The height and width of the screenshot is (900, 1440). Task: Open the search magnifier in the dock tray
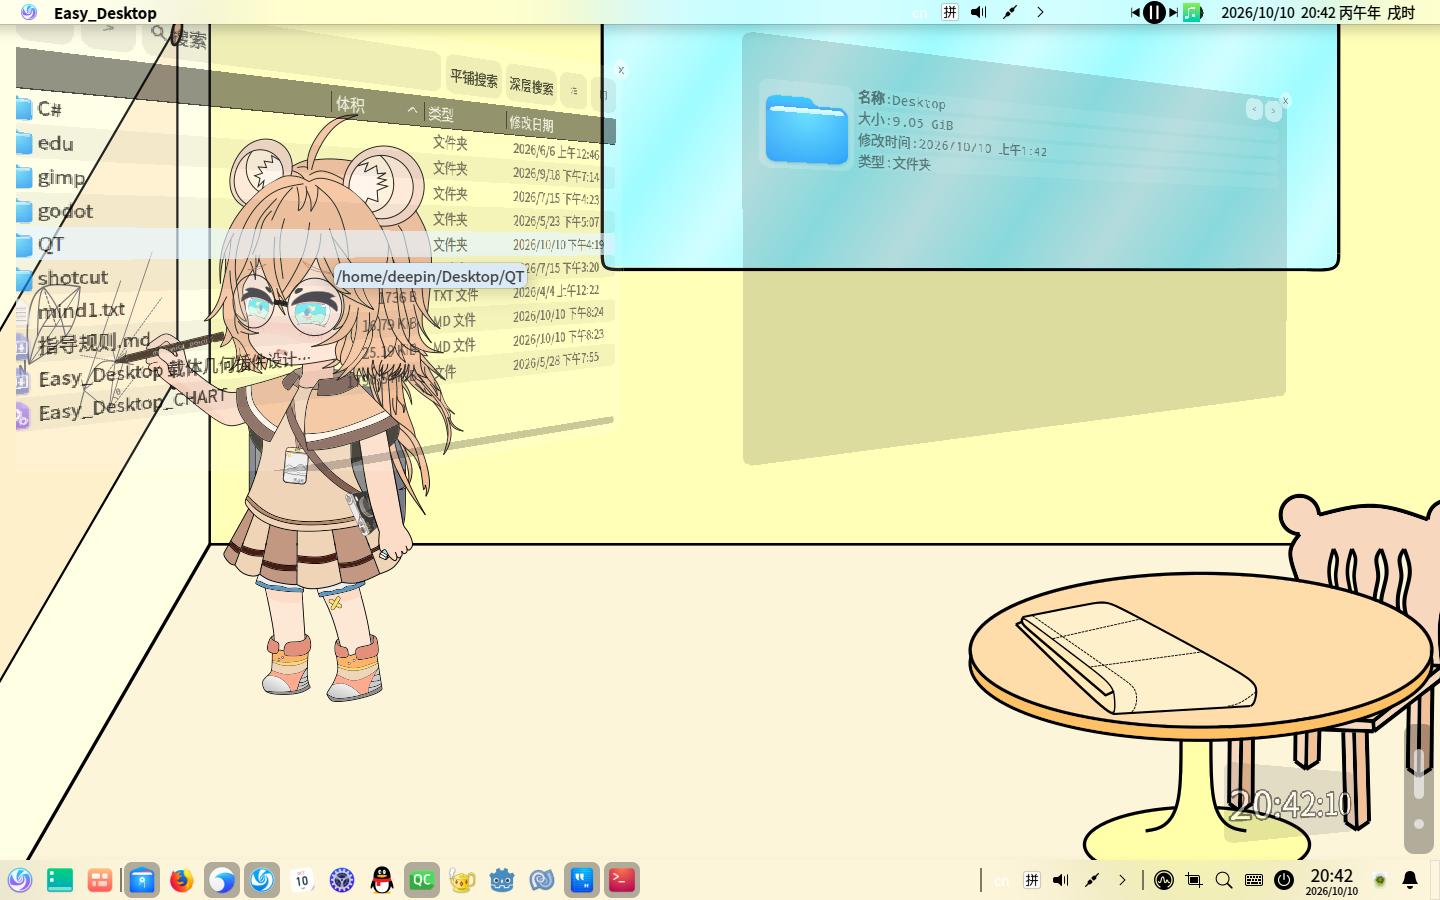1224,880
